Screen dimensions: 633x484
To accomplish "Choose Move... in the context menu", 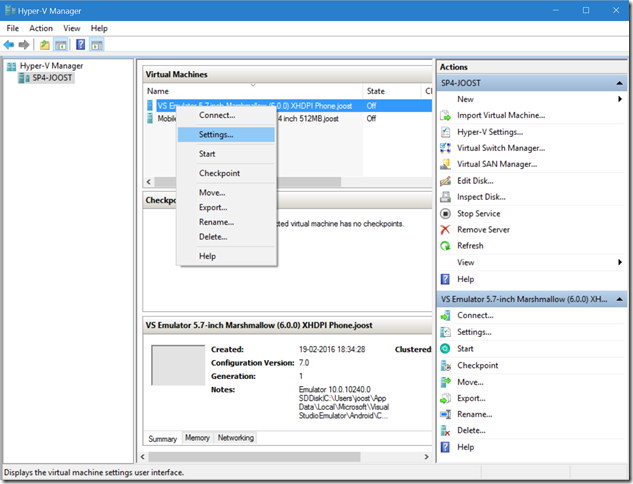I will (x=226, y=193).
